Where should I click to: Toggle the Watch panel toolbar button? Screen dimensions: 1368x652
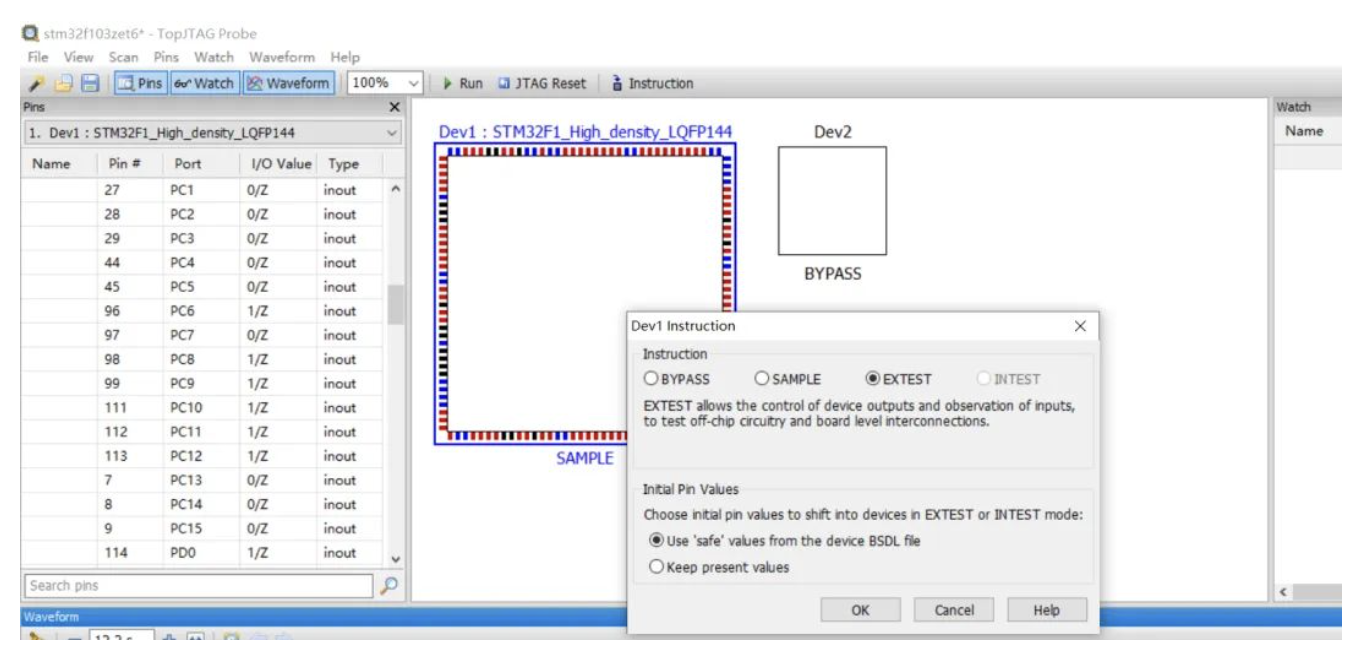[203, 84]
